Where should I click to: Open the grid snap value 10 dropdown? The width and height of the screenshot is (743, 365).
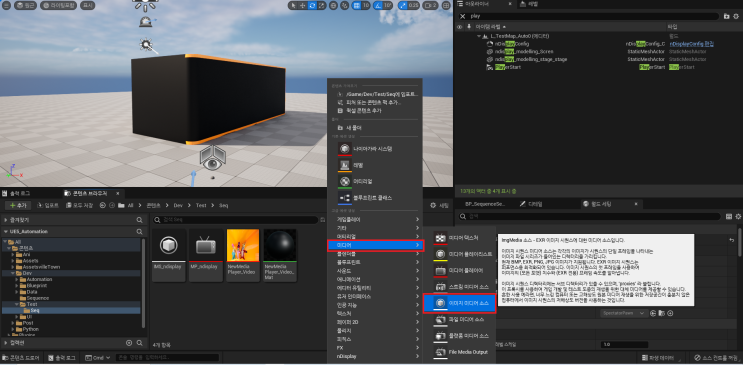pyautogui.click(x=366, y=5)
